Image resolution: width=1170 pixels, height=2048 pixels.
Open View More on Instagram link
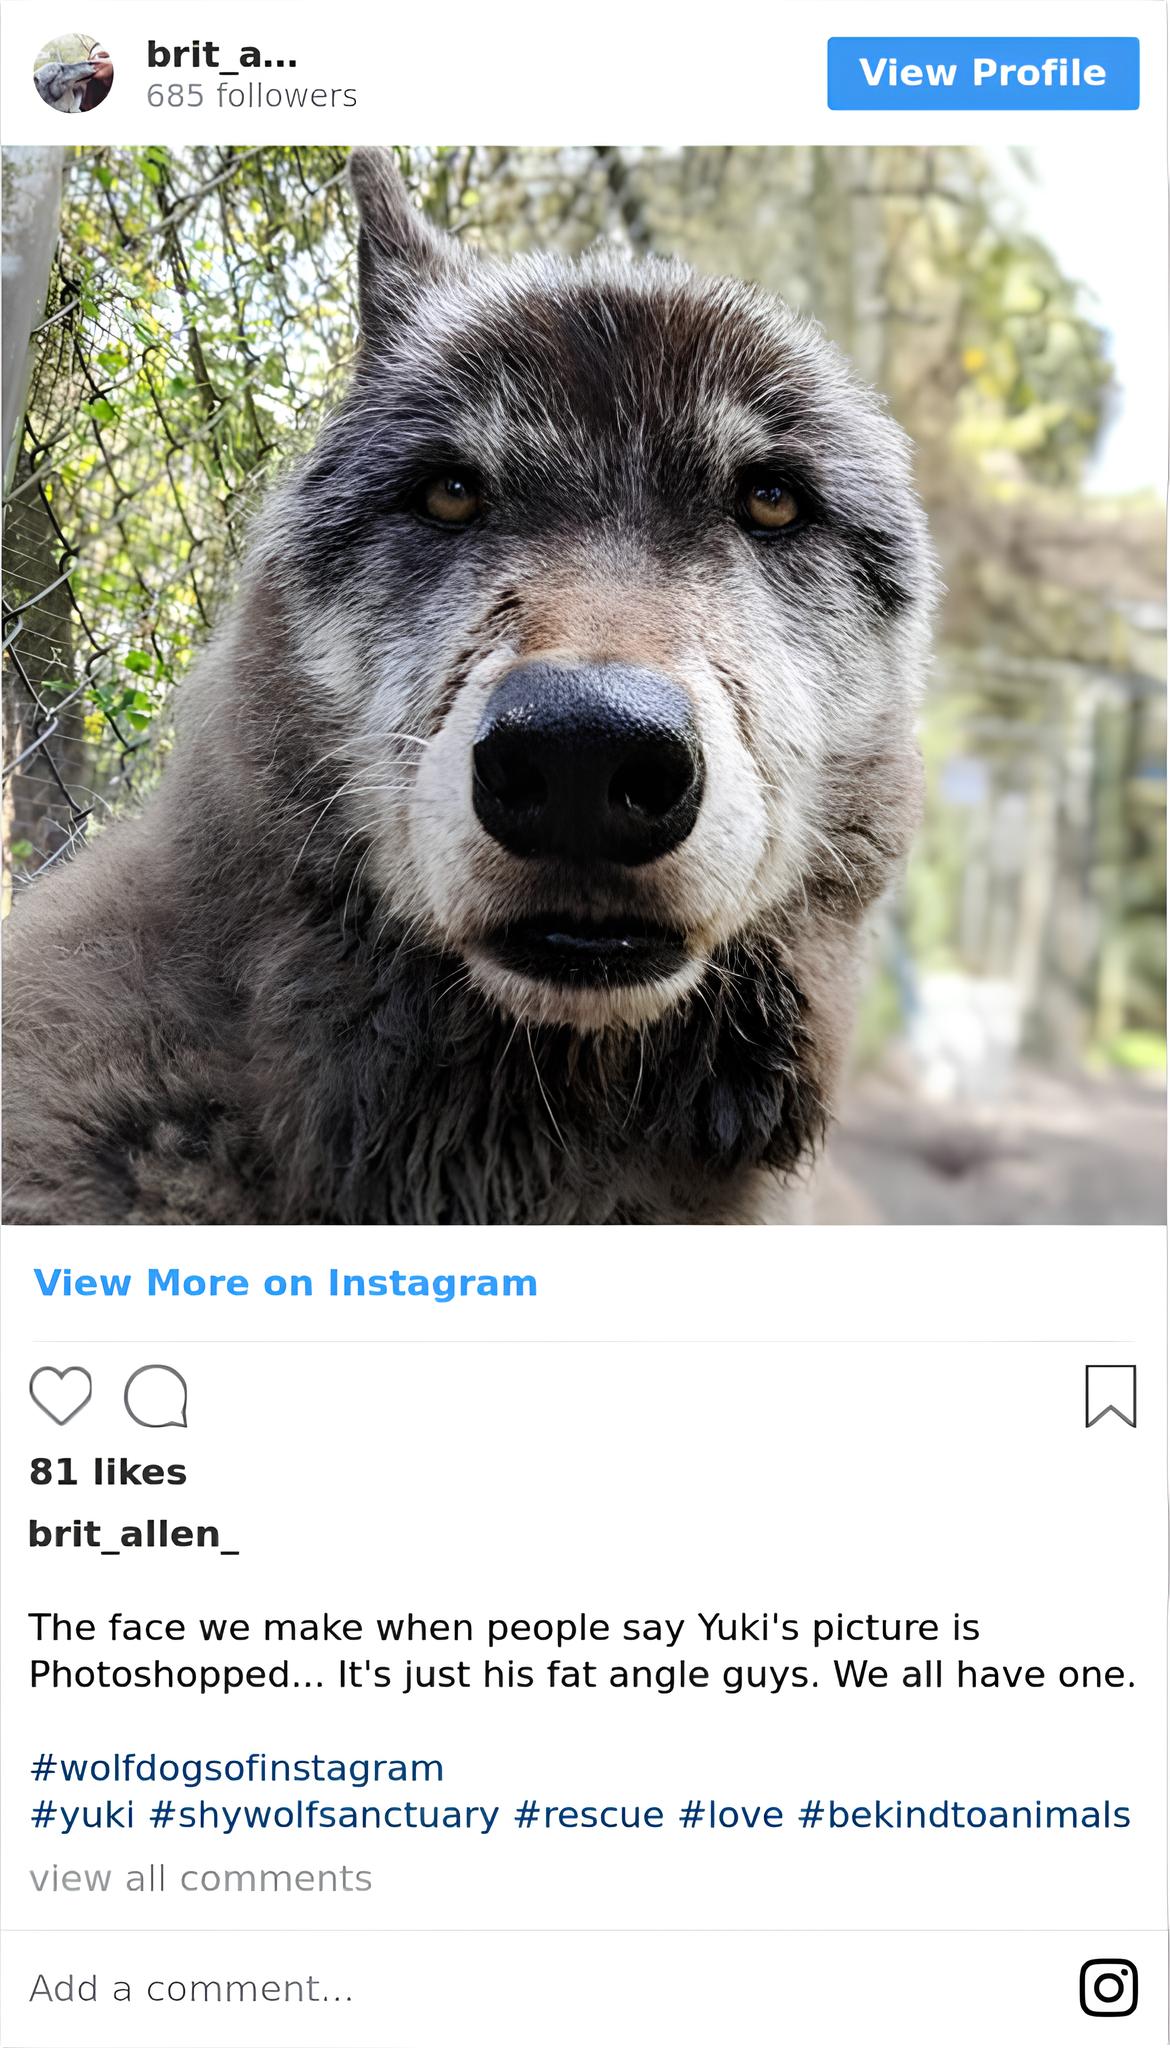pos(285,1283)
